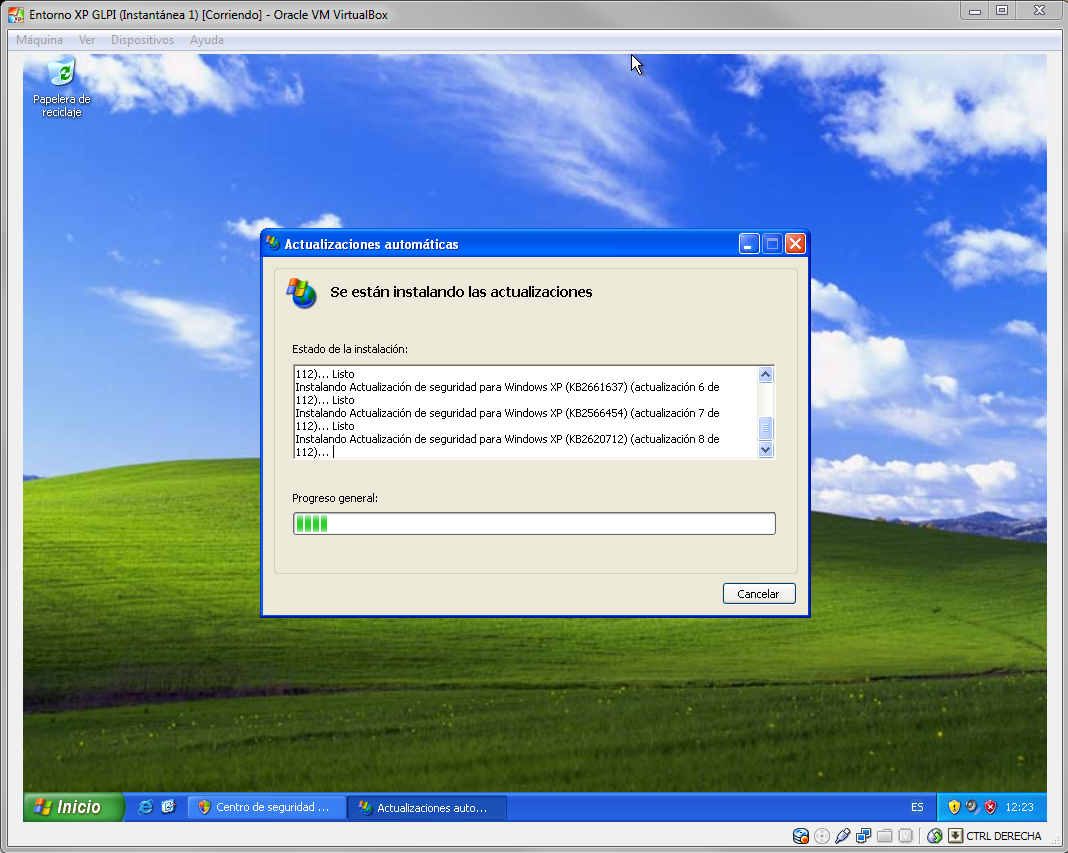
Task: Close the Actualizaciones automáticas dialog
Action: click(795, 244)
